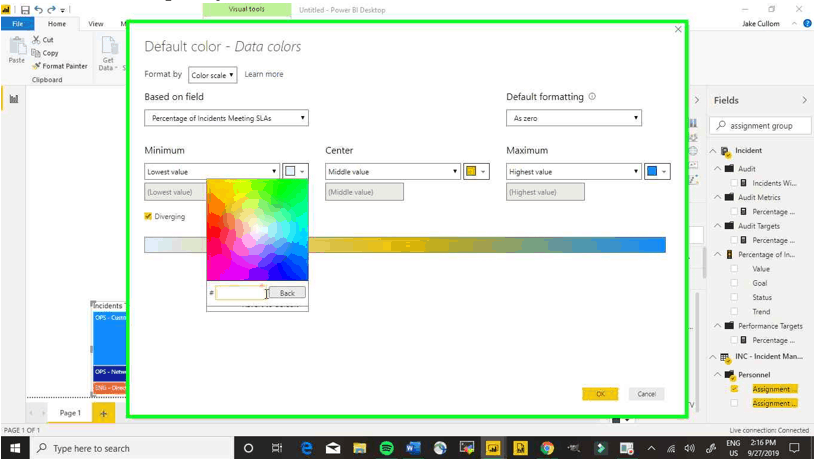Pick a color from the color wheel palette
This screenshot has height=460, width=816.
pyautogui.click(x=258, y=229)
